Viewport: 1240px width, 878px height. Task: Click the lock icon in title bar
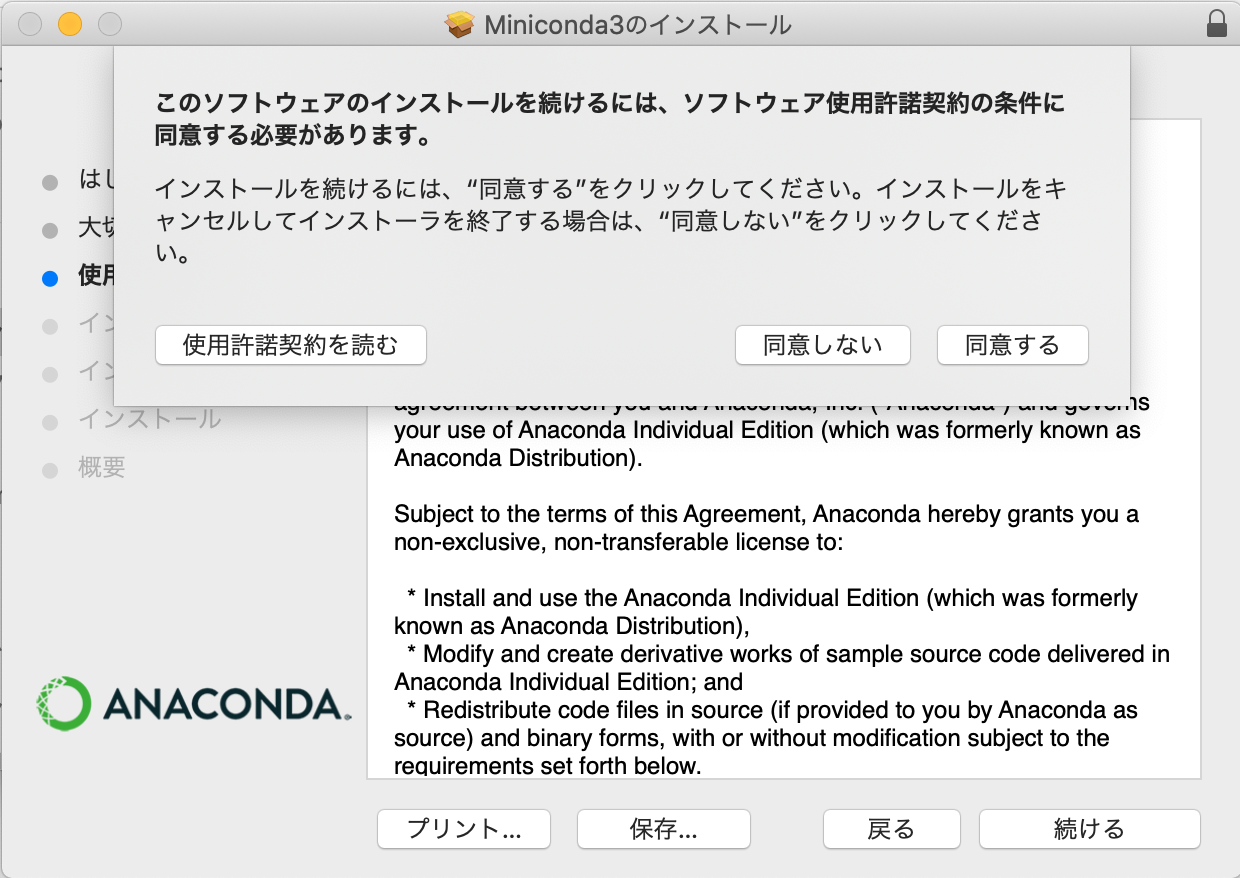1217,24
